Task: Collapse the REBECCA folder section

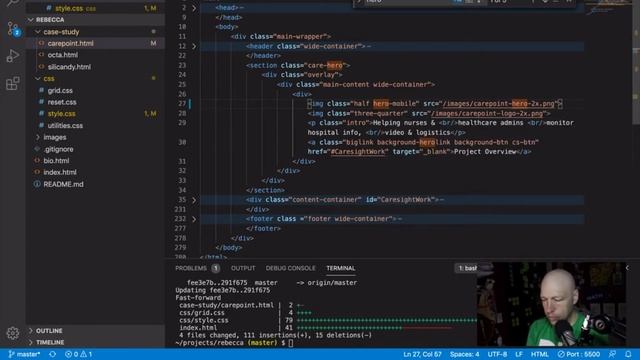Action: point(96,20)
